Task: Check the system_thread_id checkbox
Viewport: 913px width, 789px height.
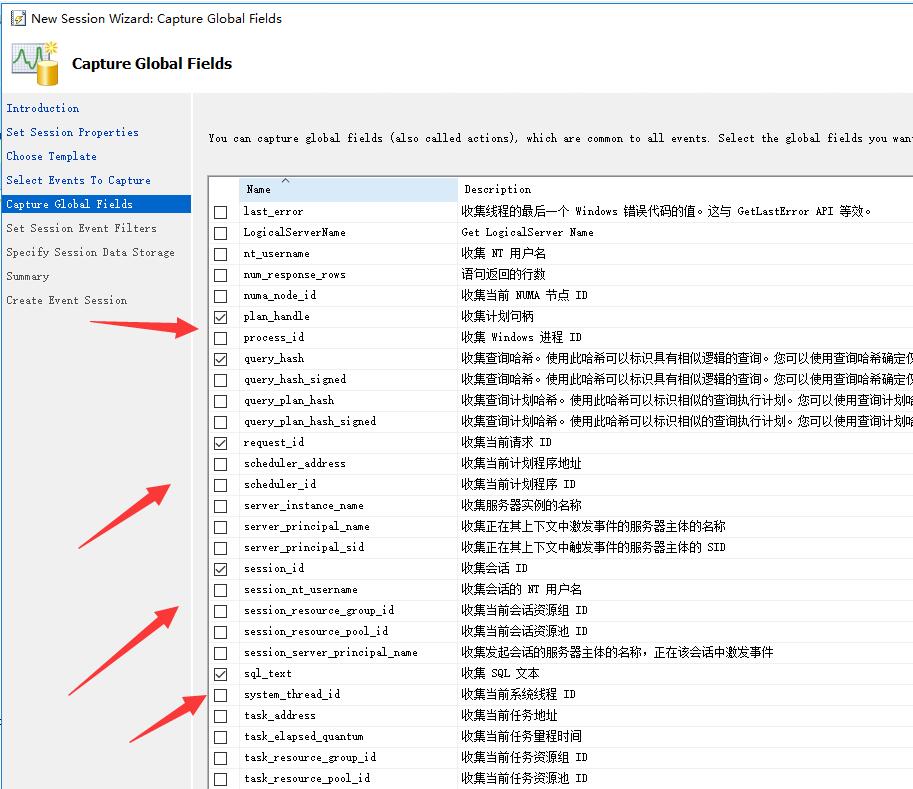Action: point(221,695)
